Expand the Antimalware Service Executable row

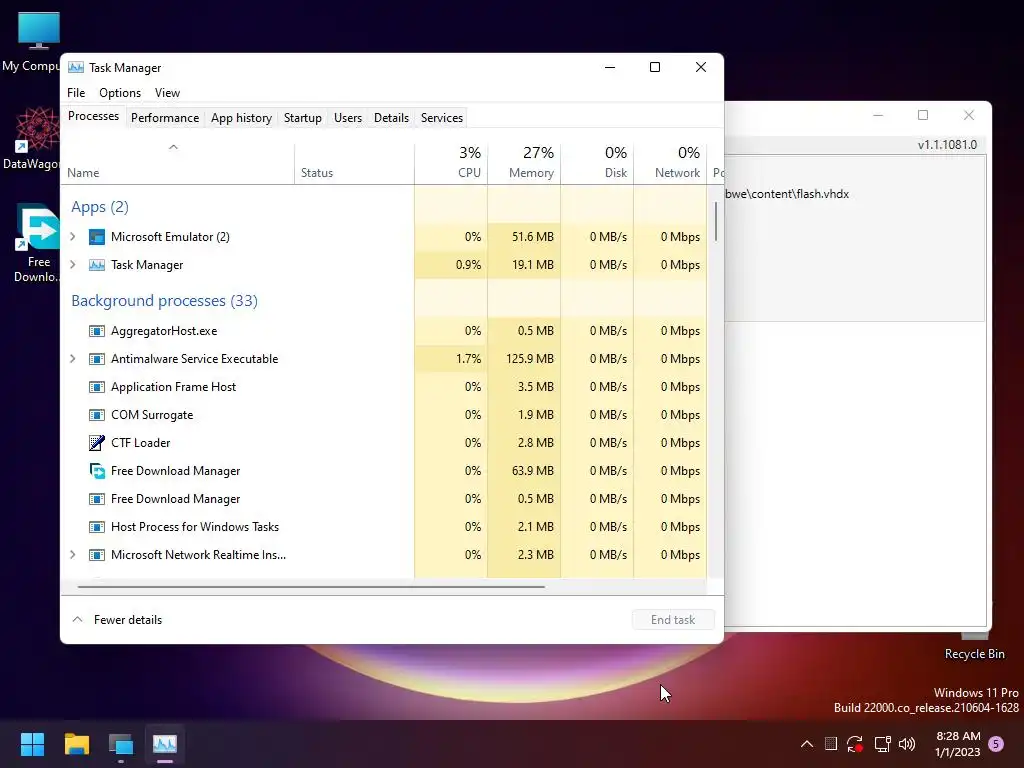(x=72, y=359)
